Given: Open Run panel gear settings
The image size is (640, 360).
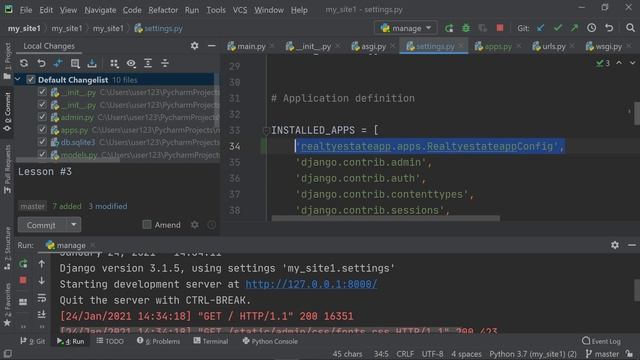Looking at the screenshot, I should pyautogui.click(x=615, y=245).
